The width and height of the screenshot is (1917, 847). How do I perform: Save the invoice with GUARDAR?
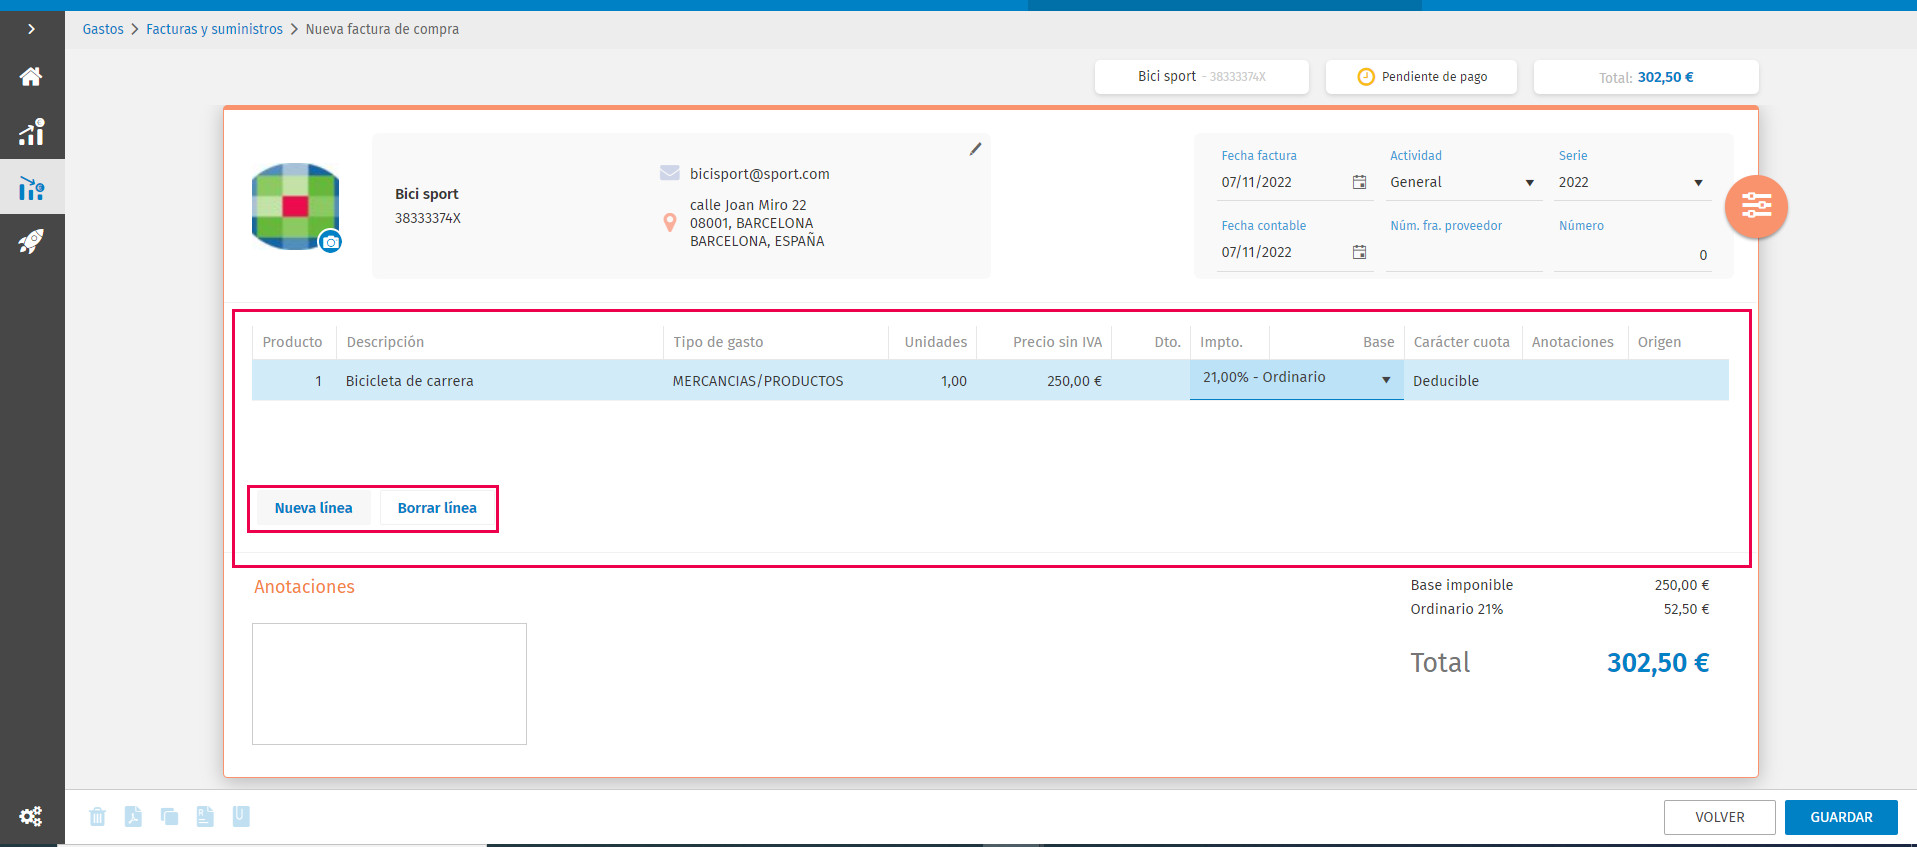[1841, 817]
